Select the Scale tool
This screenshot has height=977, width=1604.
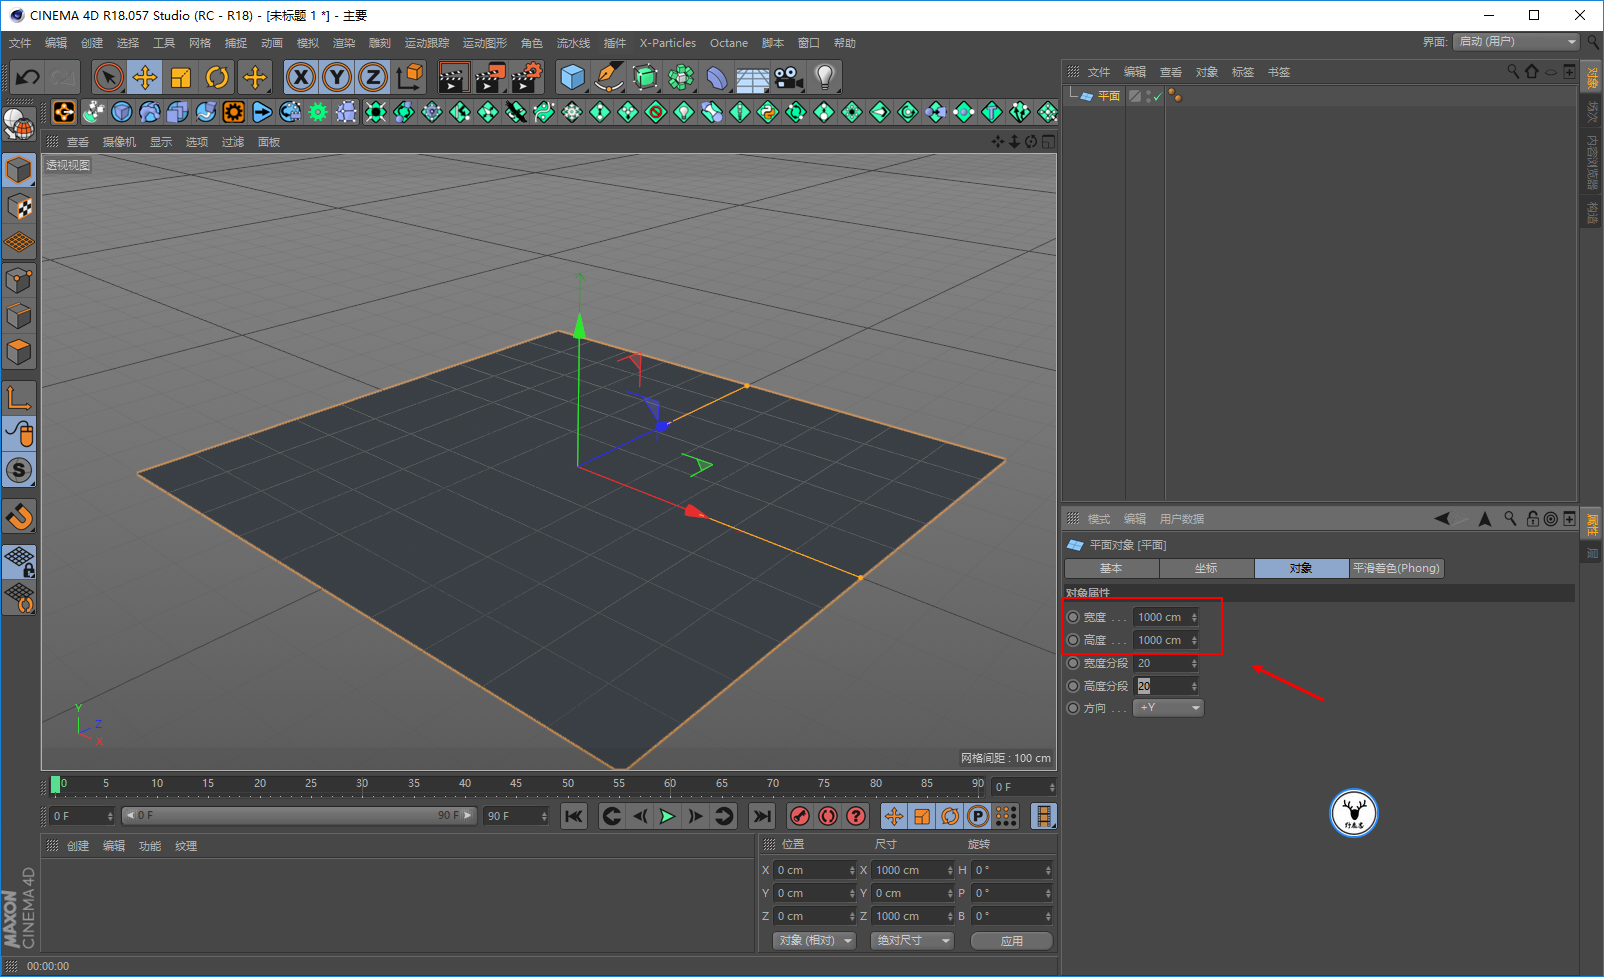click(x=181, y=77)
